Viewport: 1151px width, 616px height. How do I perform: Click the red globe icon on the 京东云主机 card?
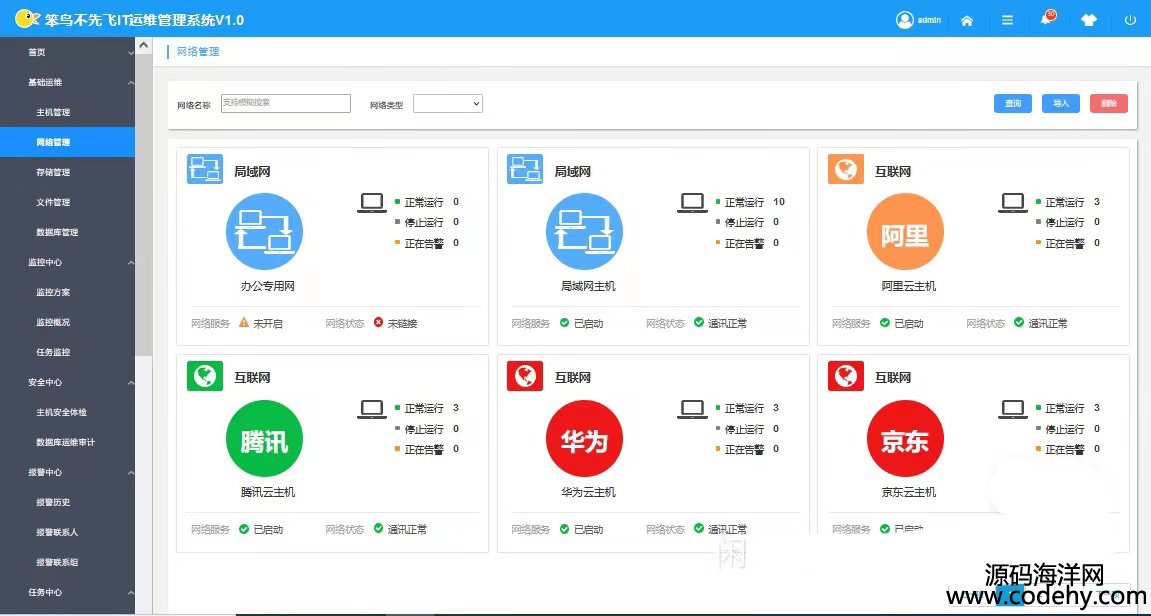tap(846, 376)
